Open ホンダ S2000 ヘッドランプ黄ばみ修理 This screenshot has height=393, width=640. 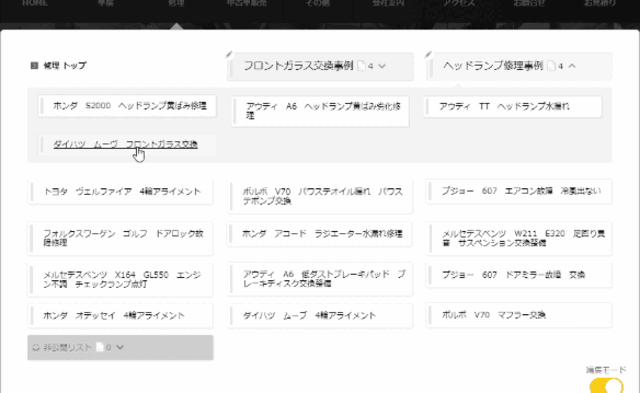pyautogui.click(x=127, y=106)
